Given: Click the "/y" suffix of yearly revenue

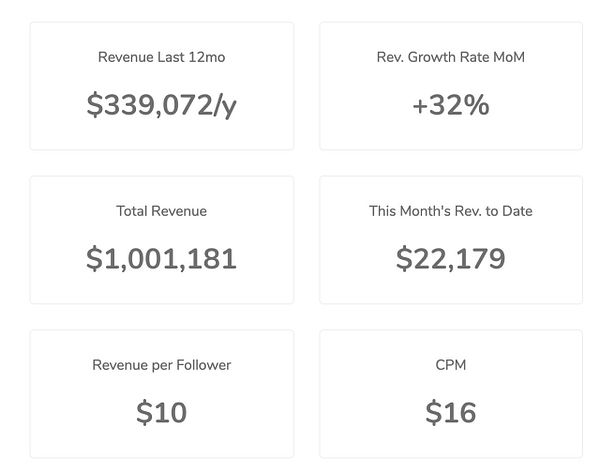Looking at the screenshot, I should (223, 106).
